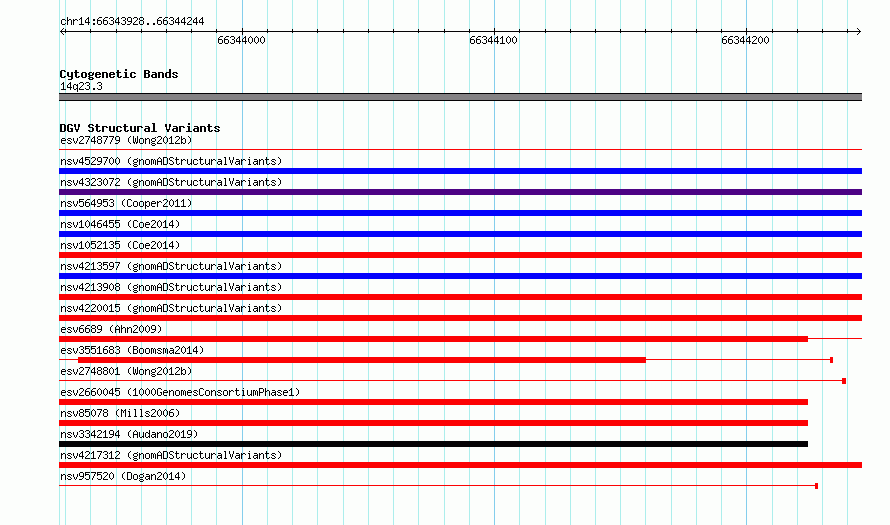Click ruler position label 66344000
Viewport: 890px width, 525px height.
(241, 40)
